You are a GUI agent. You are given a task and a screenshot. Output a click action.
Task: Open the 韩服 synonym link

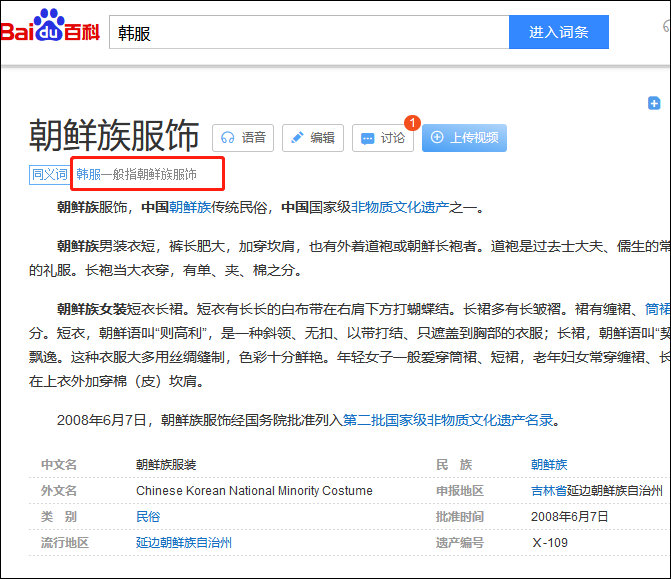(x=88, y=174)
